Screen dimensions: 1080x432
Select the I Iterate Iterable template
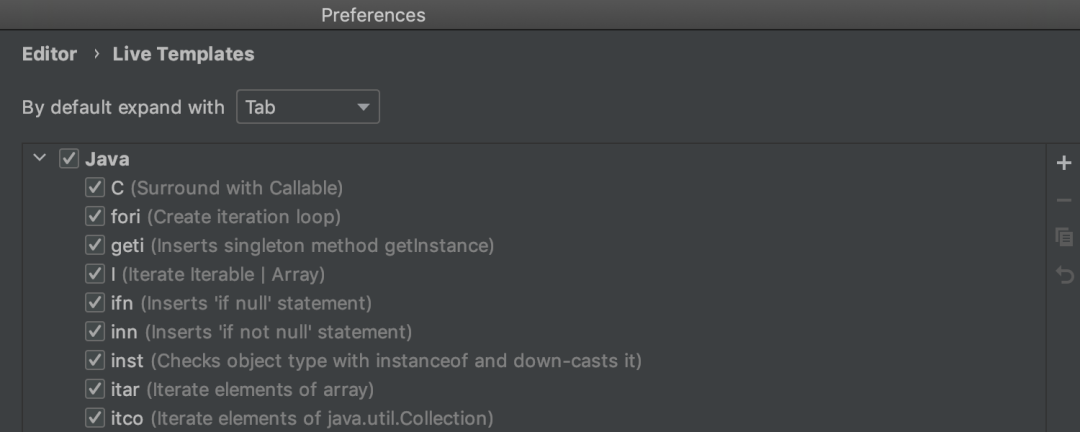(218, 274)
